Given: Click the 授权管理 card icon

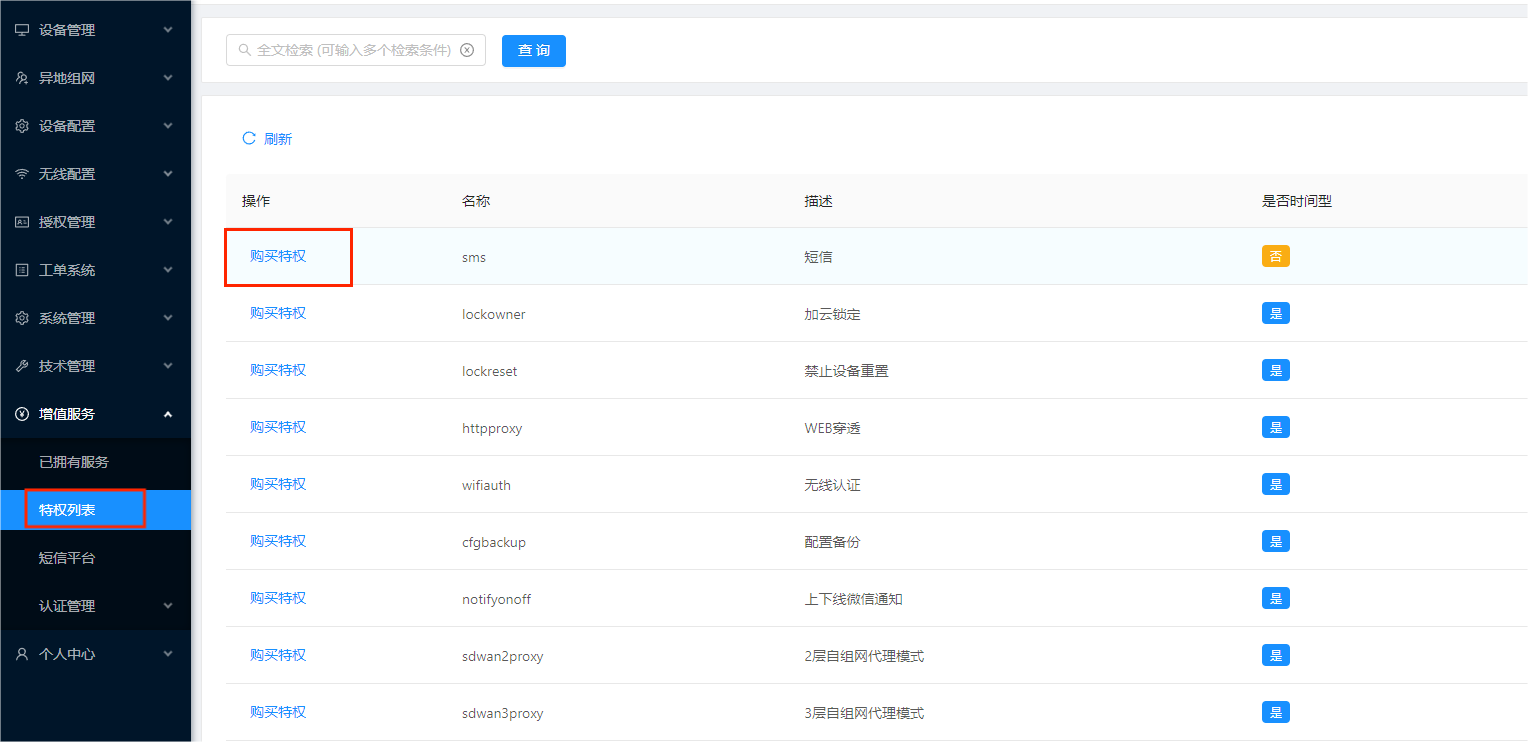Looking at the screenshot, I should click(x=22, y=222).
